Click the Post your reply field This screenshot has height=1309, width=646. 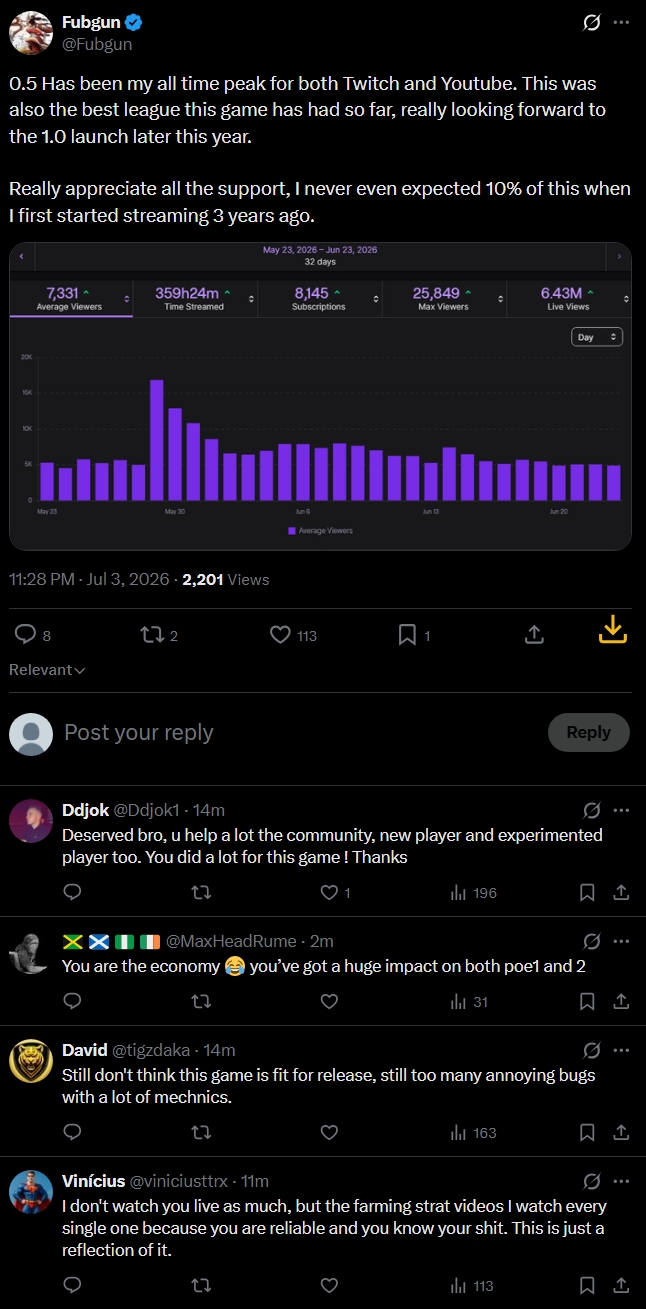(x=300, y=732)
